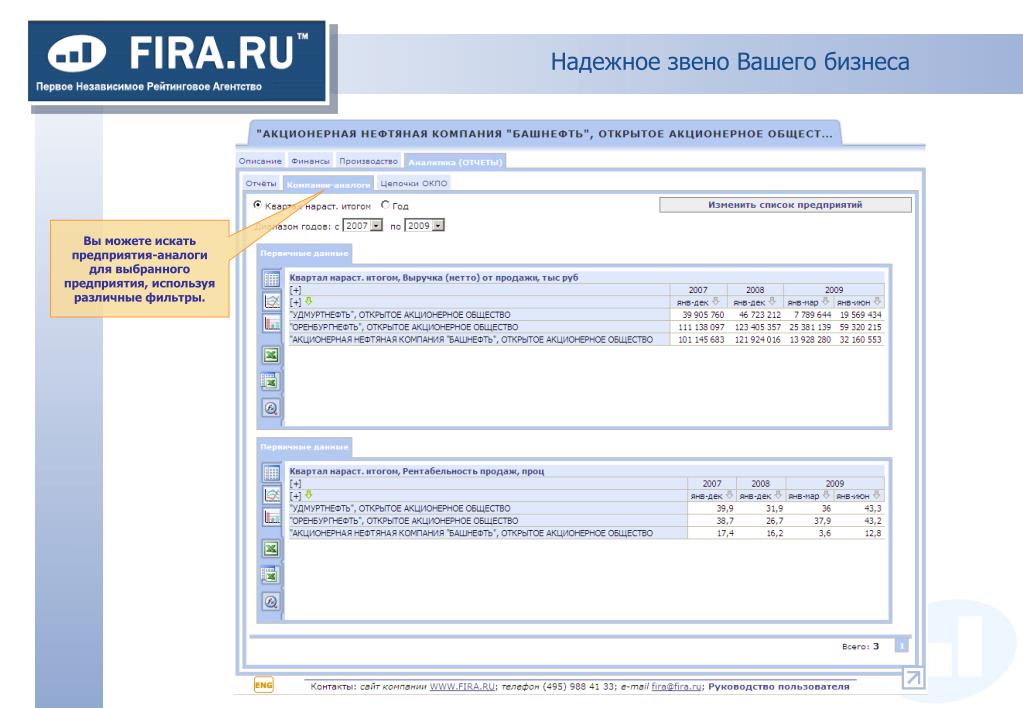Sort Рентабельность продаж table by 2007 янв-дек arrow
The width and height of the screenshot is (1023, 708).
tap(729, 495)
